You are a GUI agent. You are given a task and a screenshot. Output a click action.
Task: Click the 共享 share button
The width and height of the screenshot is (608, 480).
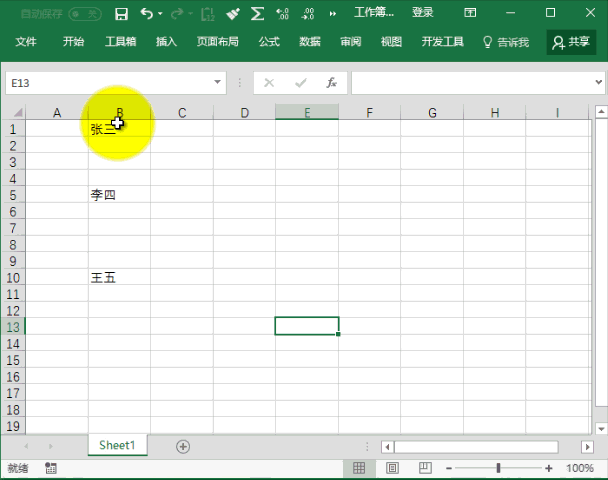click(571, 42)
